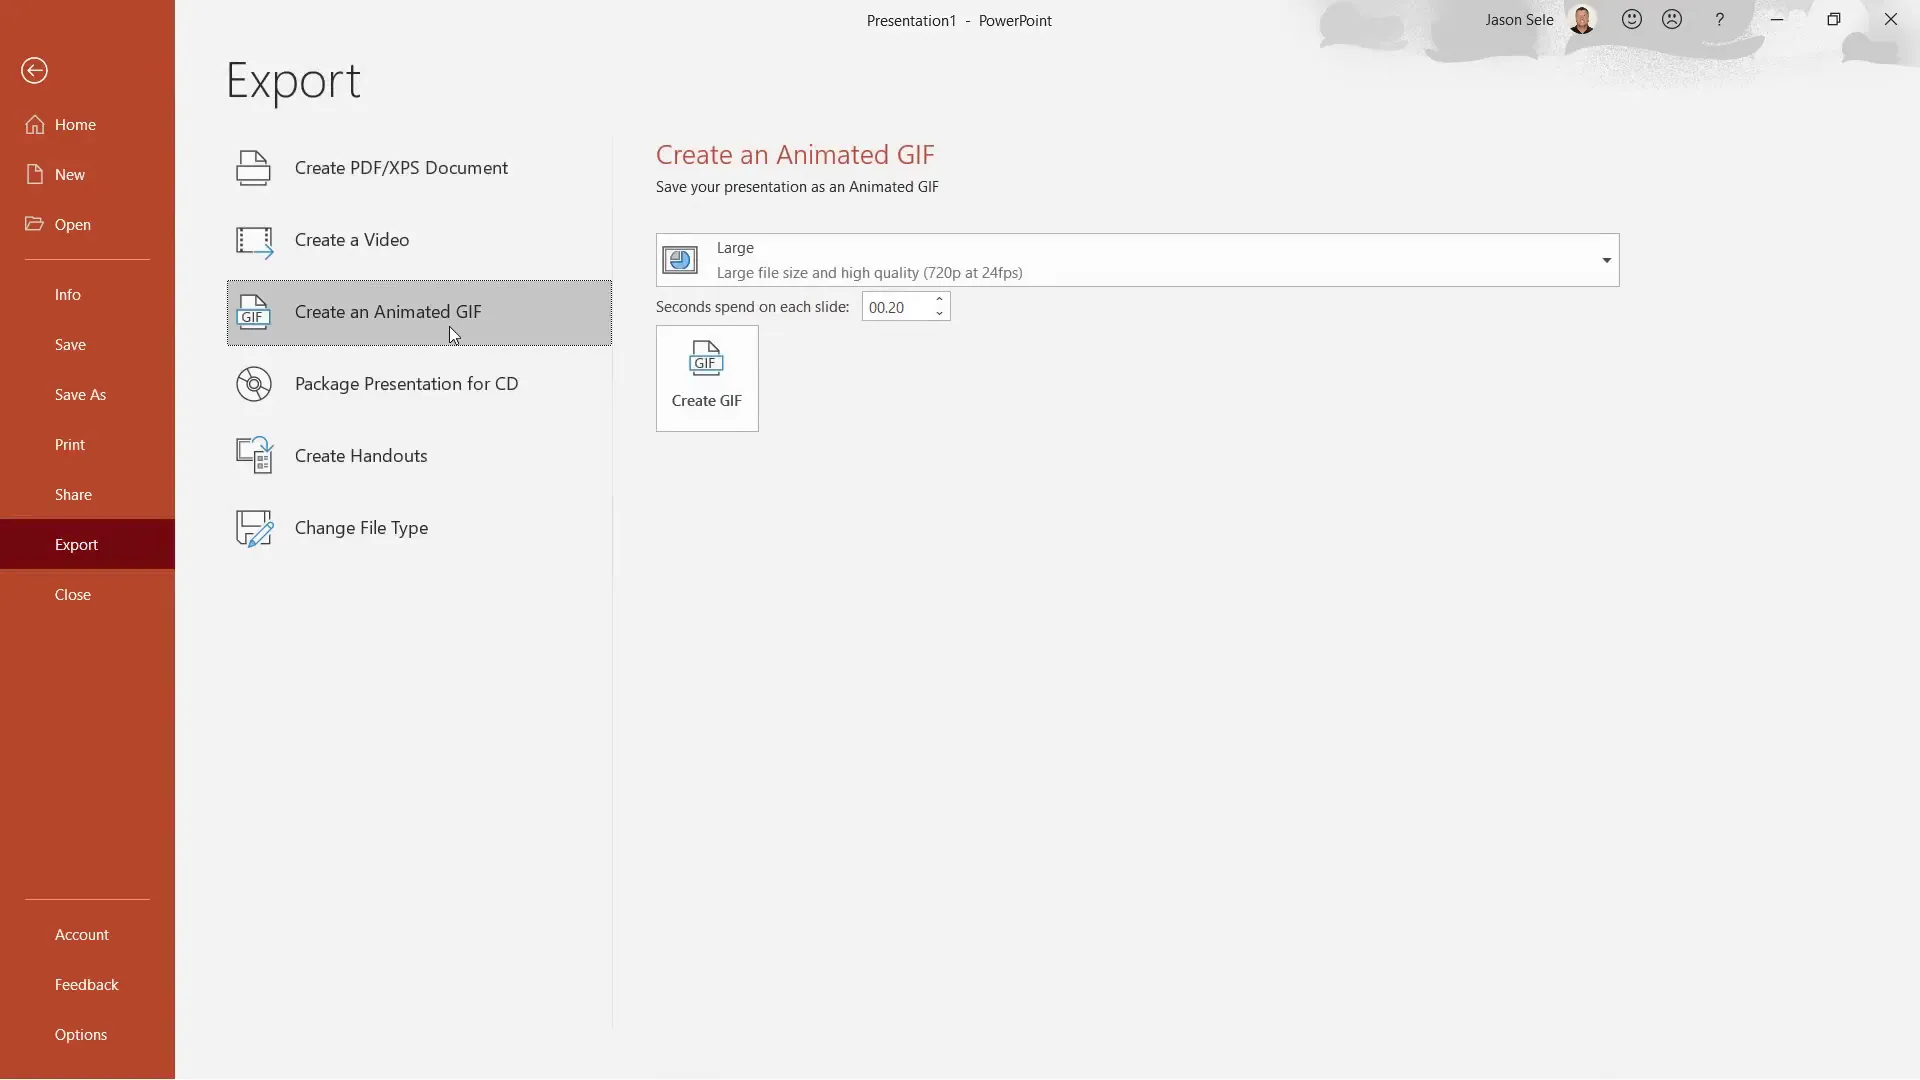Select the Export tab in the sidebar
This screenshot has height=1080, width=1920.
tap(87, 545)
